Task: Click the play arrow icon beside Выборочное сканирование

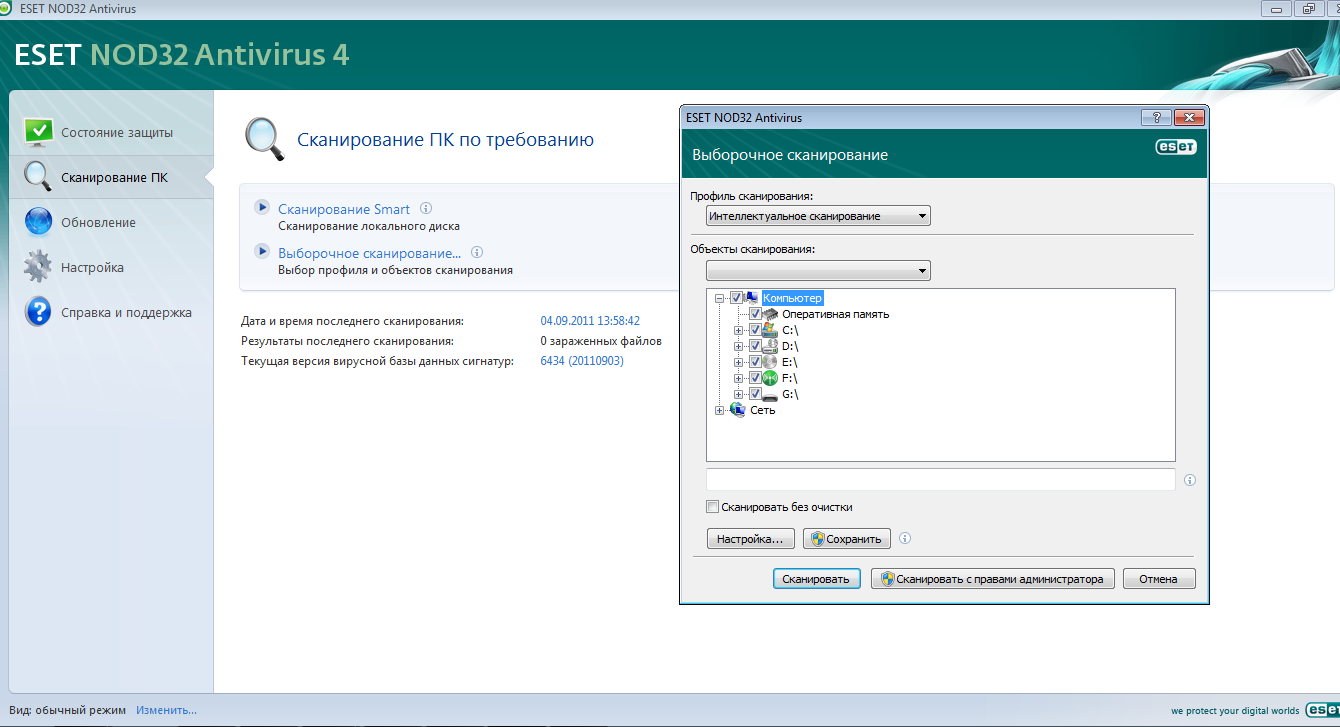Action: [x=262, y=251]
